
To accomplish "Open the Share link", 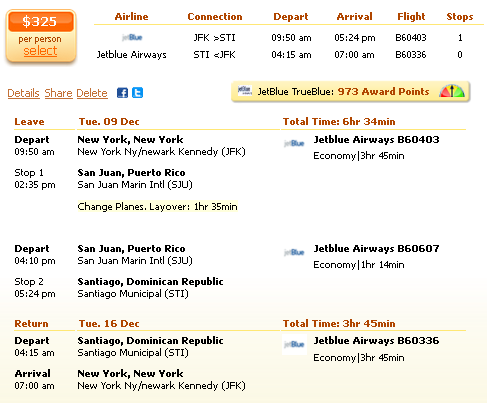I will click(x=58, y=93).
